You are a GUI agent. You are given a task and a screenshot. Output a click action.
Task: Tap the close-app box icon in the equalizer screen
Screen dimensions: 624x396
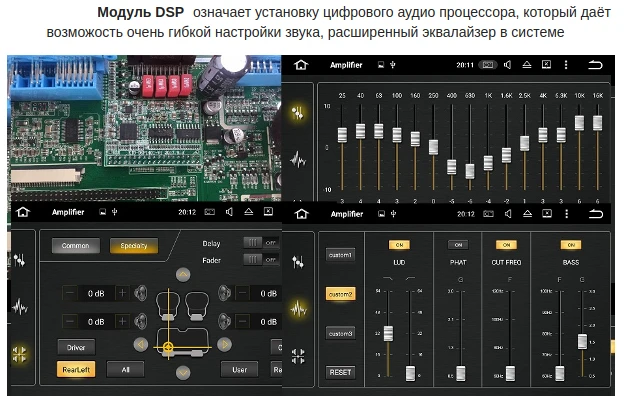coord(546,64)
